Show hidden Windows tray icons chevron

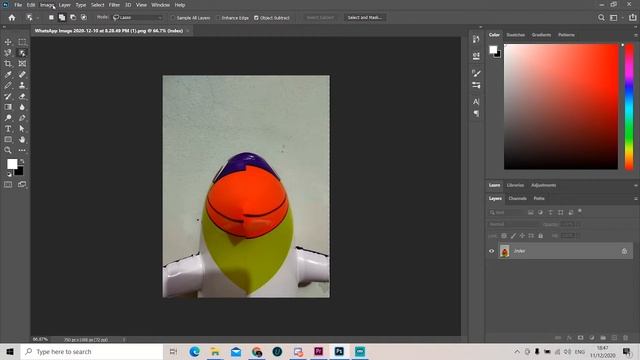coord(517,351)
